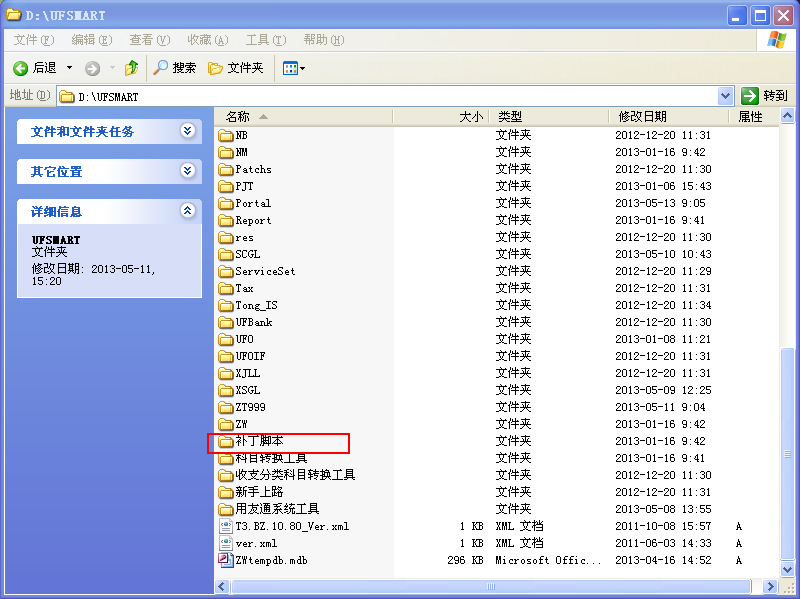Select the ZWtempdb.mdb Access file icon

[226, 560]
